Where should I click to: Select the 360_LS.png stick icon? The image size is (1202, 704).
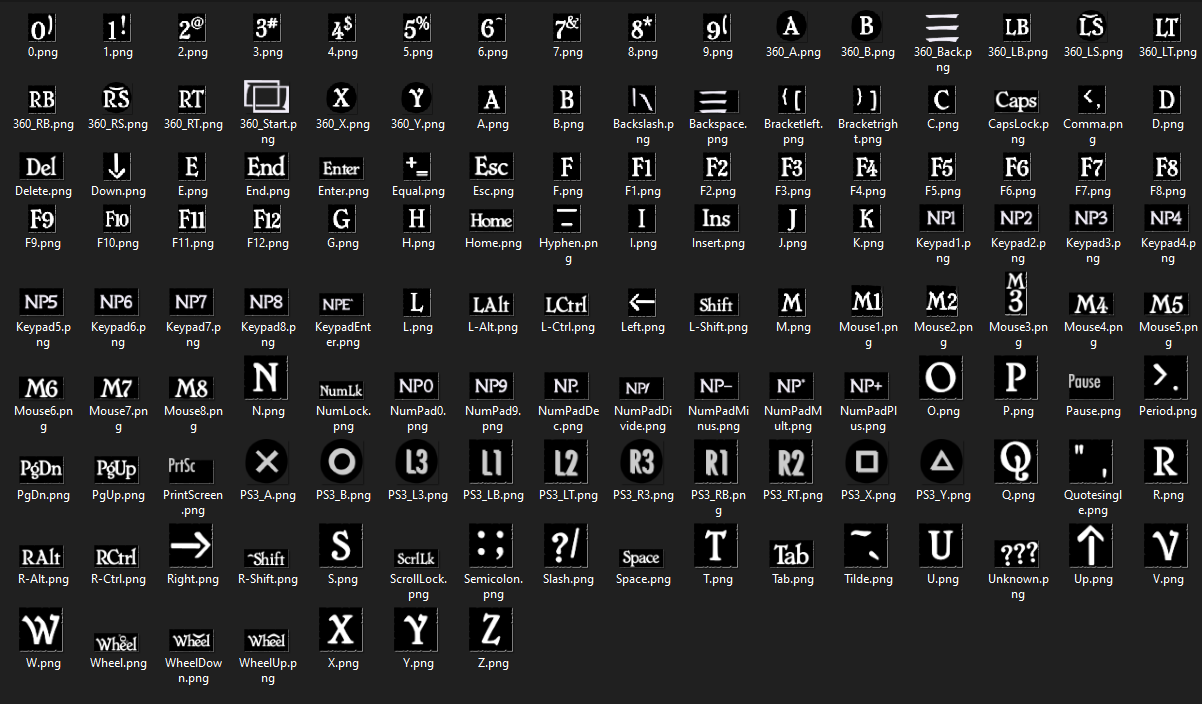1091,28
